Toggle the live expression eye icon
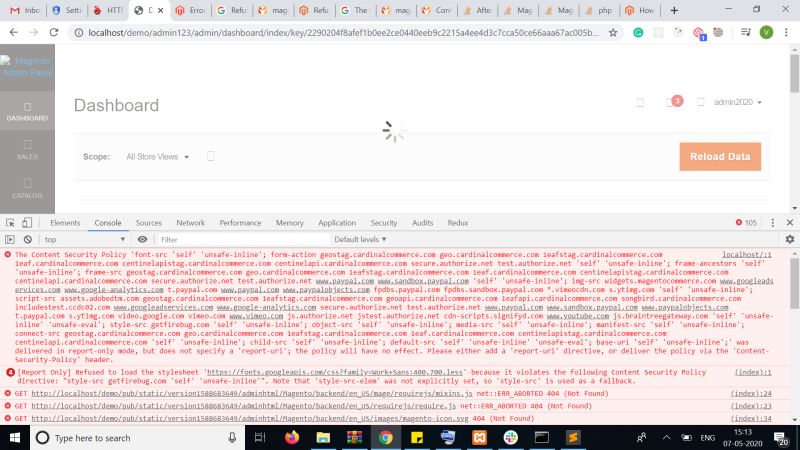 pos(142,239)
